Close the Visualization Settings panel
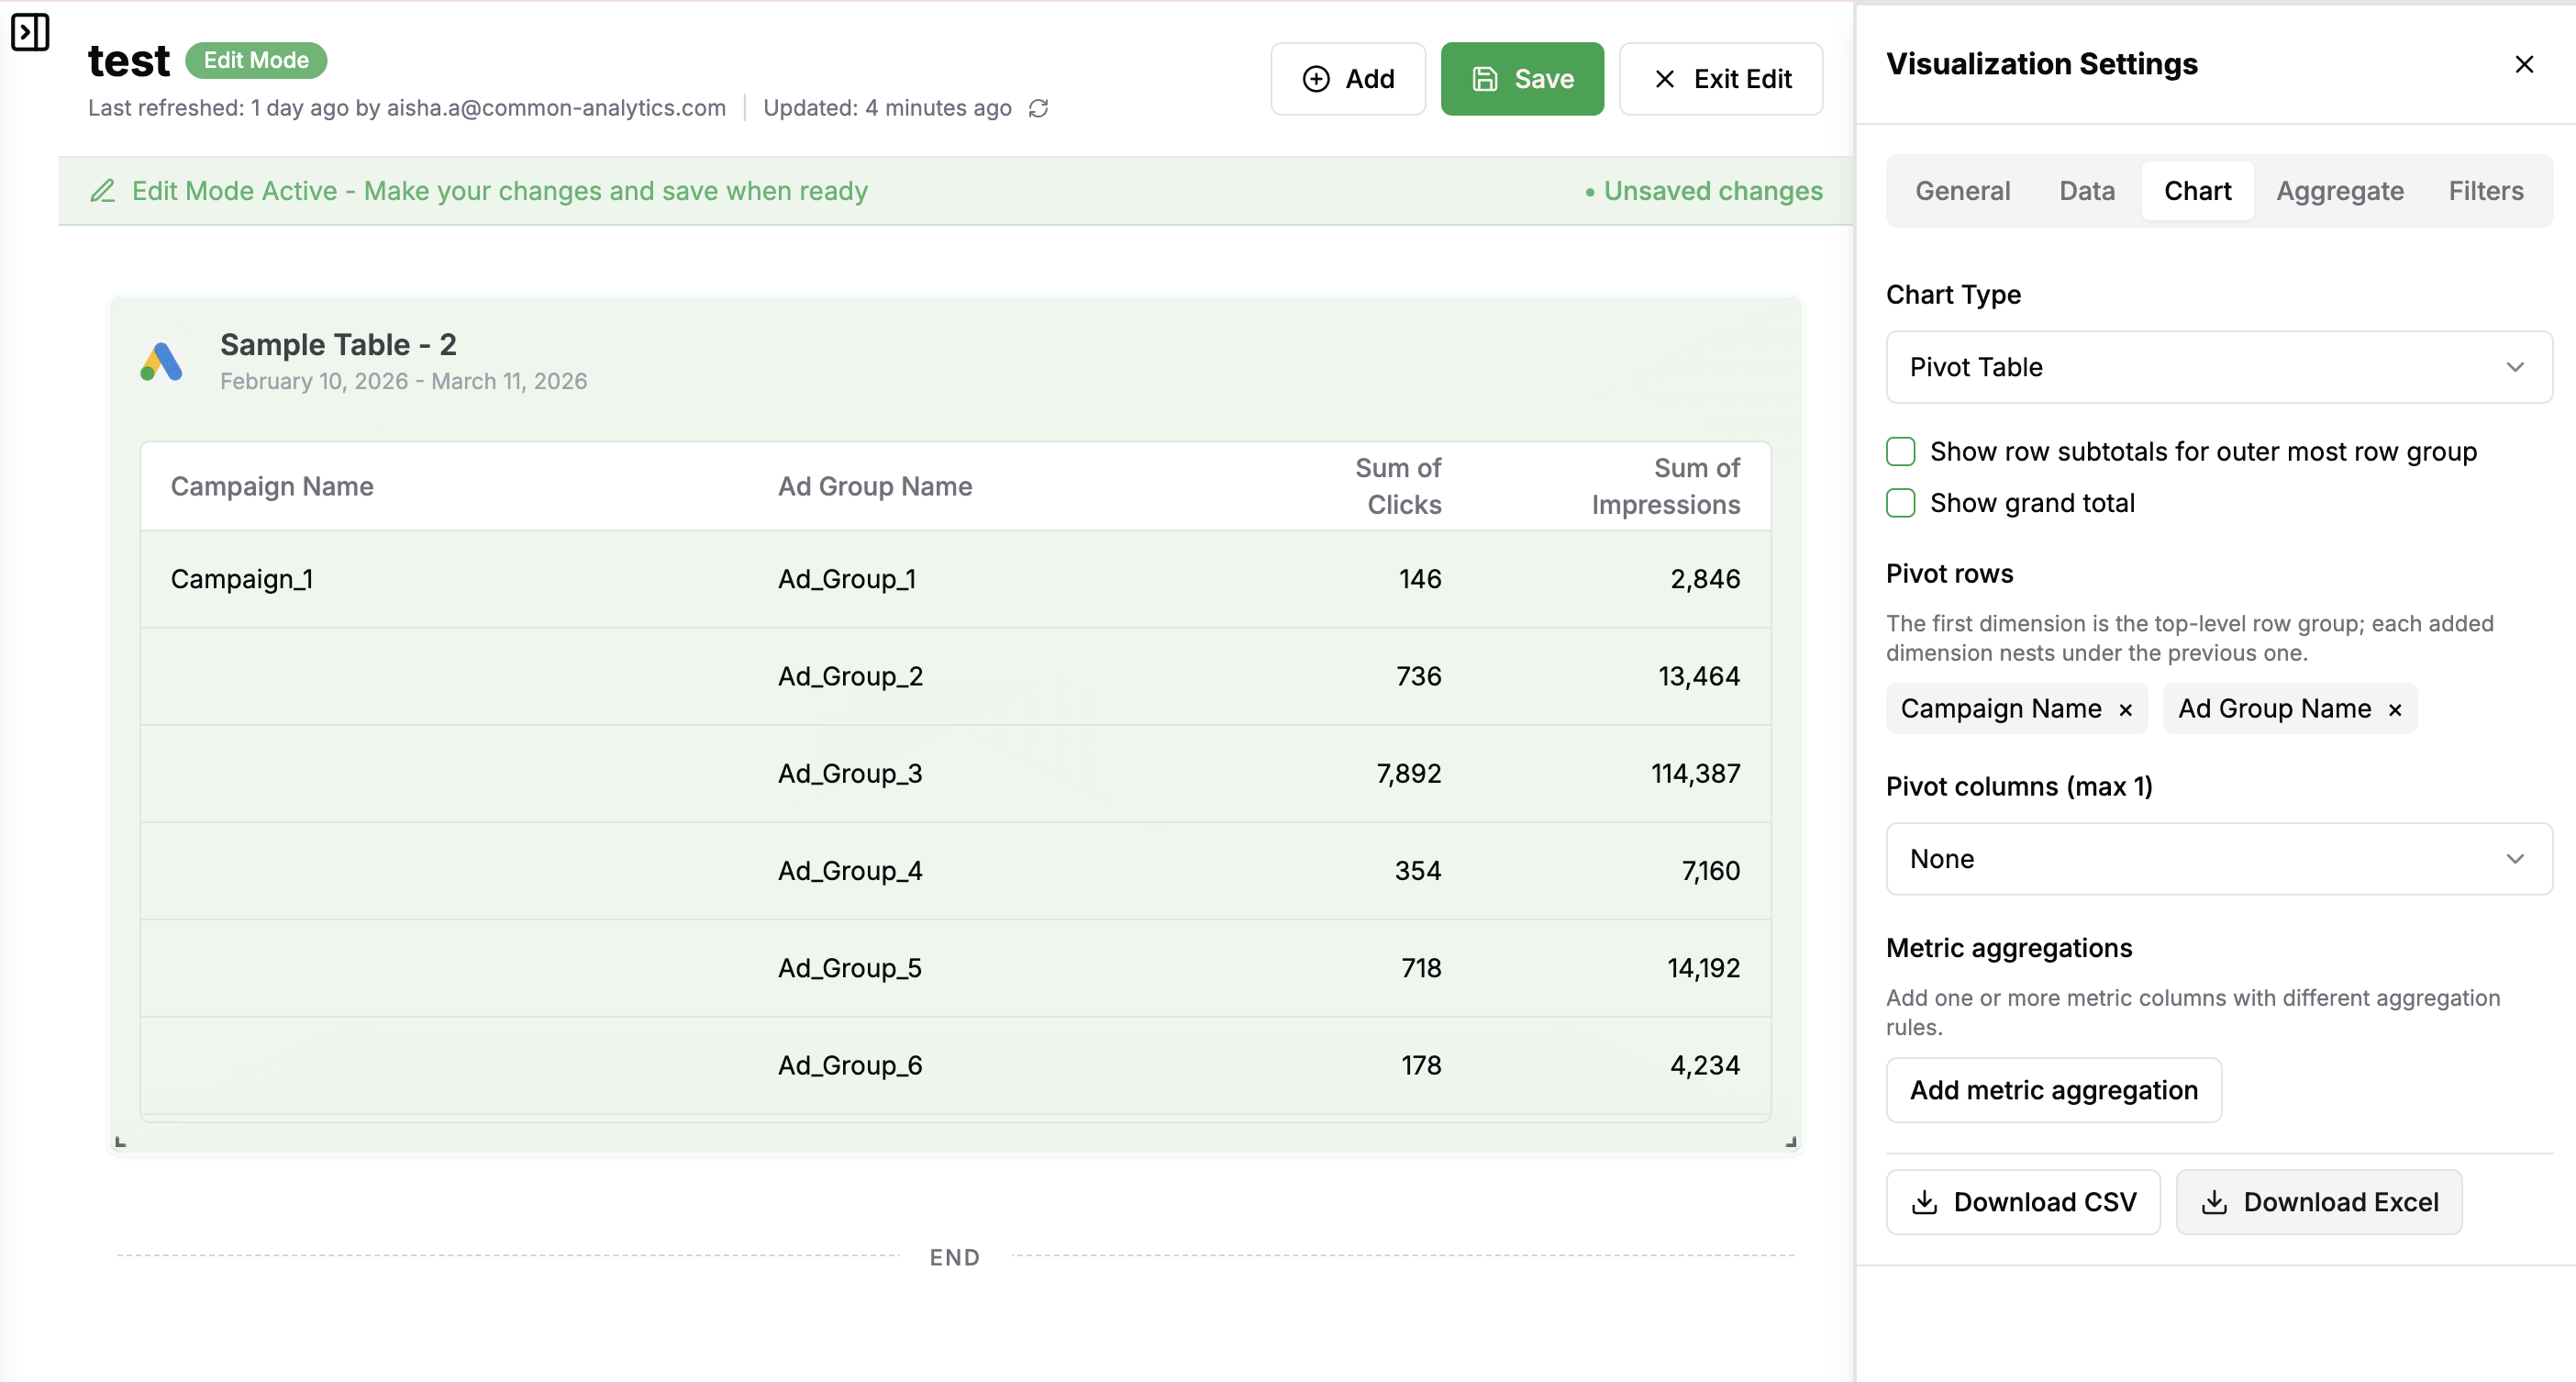Image resolution: width=2576 pixels, height=1382 pixels. [x=2523, y=64]
